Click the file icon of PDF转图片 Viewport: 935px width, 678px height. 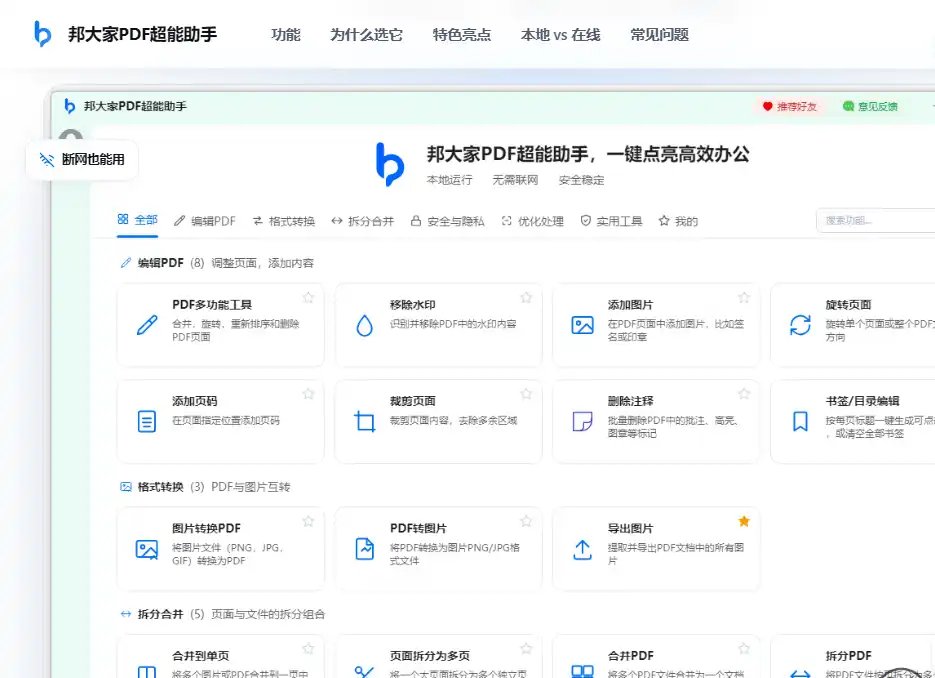pos(364,549)
